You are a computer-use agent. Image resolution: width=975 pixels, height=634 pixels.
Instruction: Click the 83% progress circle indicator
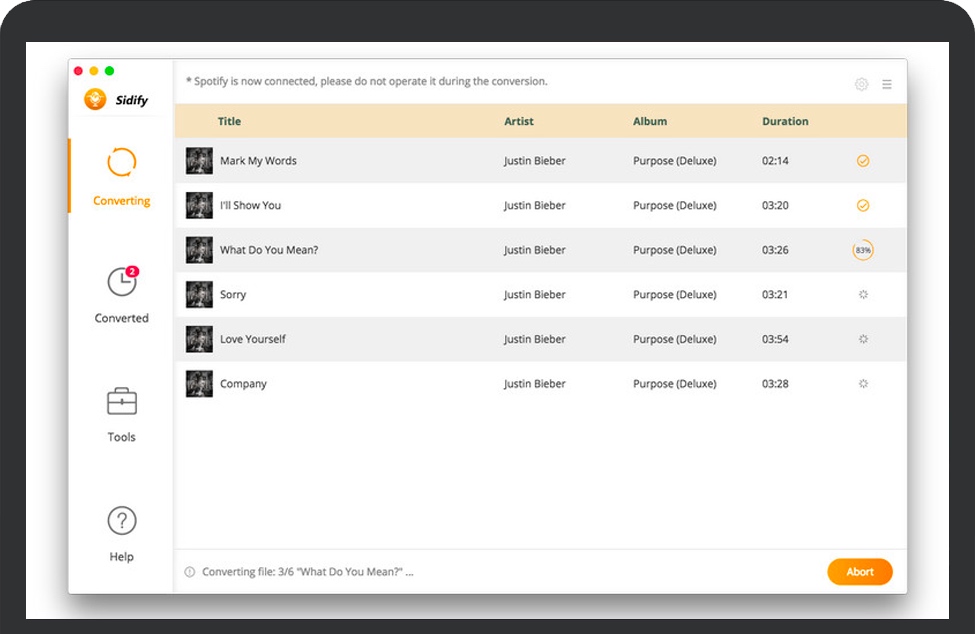pyautogui.click(x=863, y=250)
